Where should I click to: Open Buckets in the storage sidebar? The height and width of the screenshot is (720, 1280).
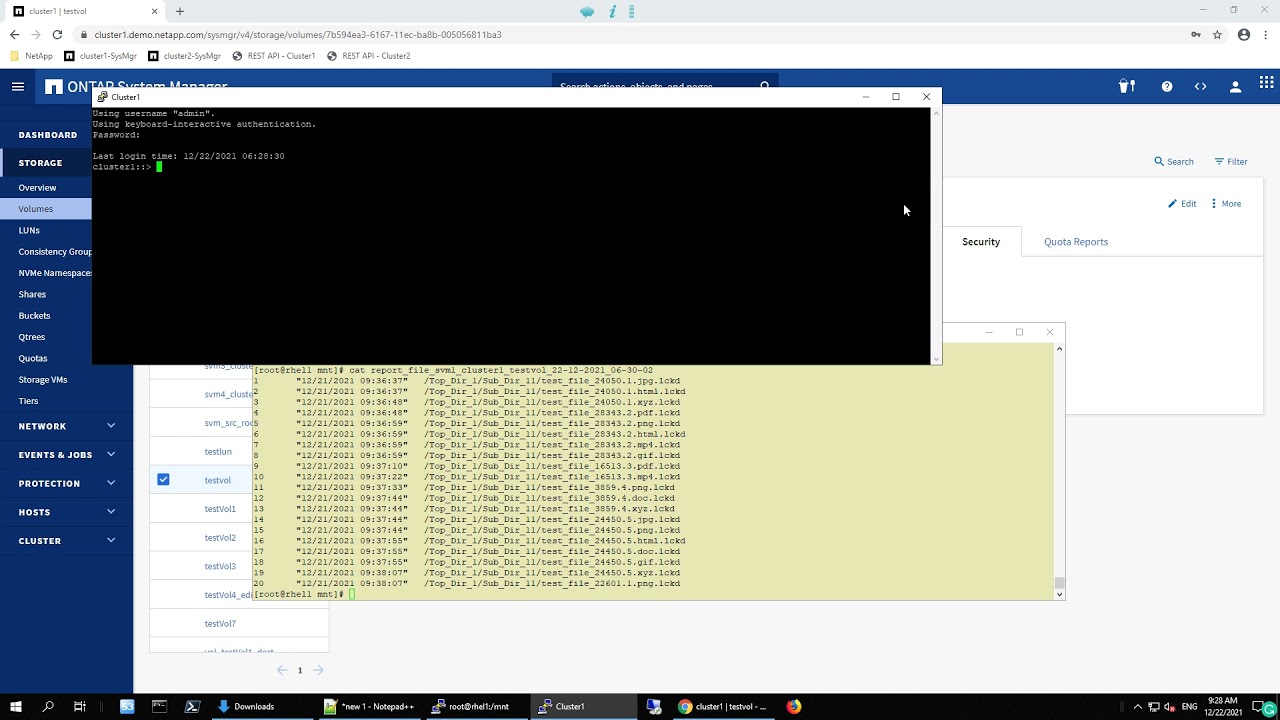(x=34, y=316)
